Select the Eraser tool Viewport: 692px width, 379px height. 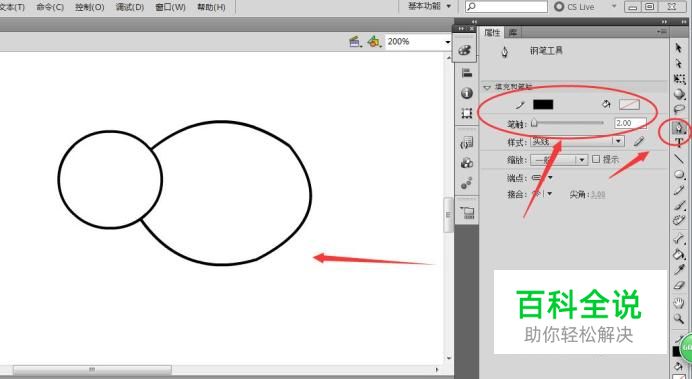(679, 285)
